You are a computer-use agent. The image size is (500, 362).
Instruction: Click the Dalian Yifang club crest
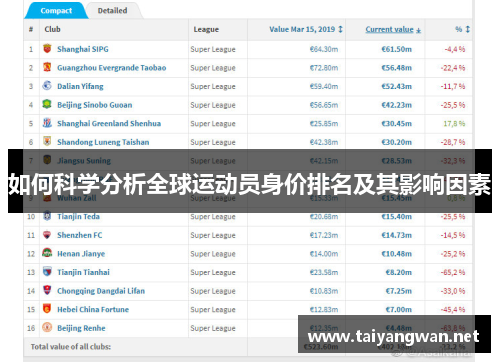47,86
